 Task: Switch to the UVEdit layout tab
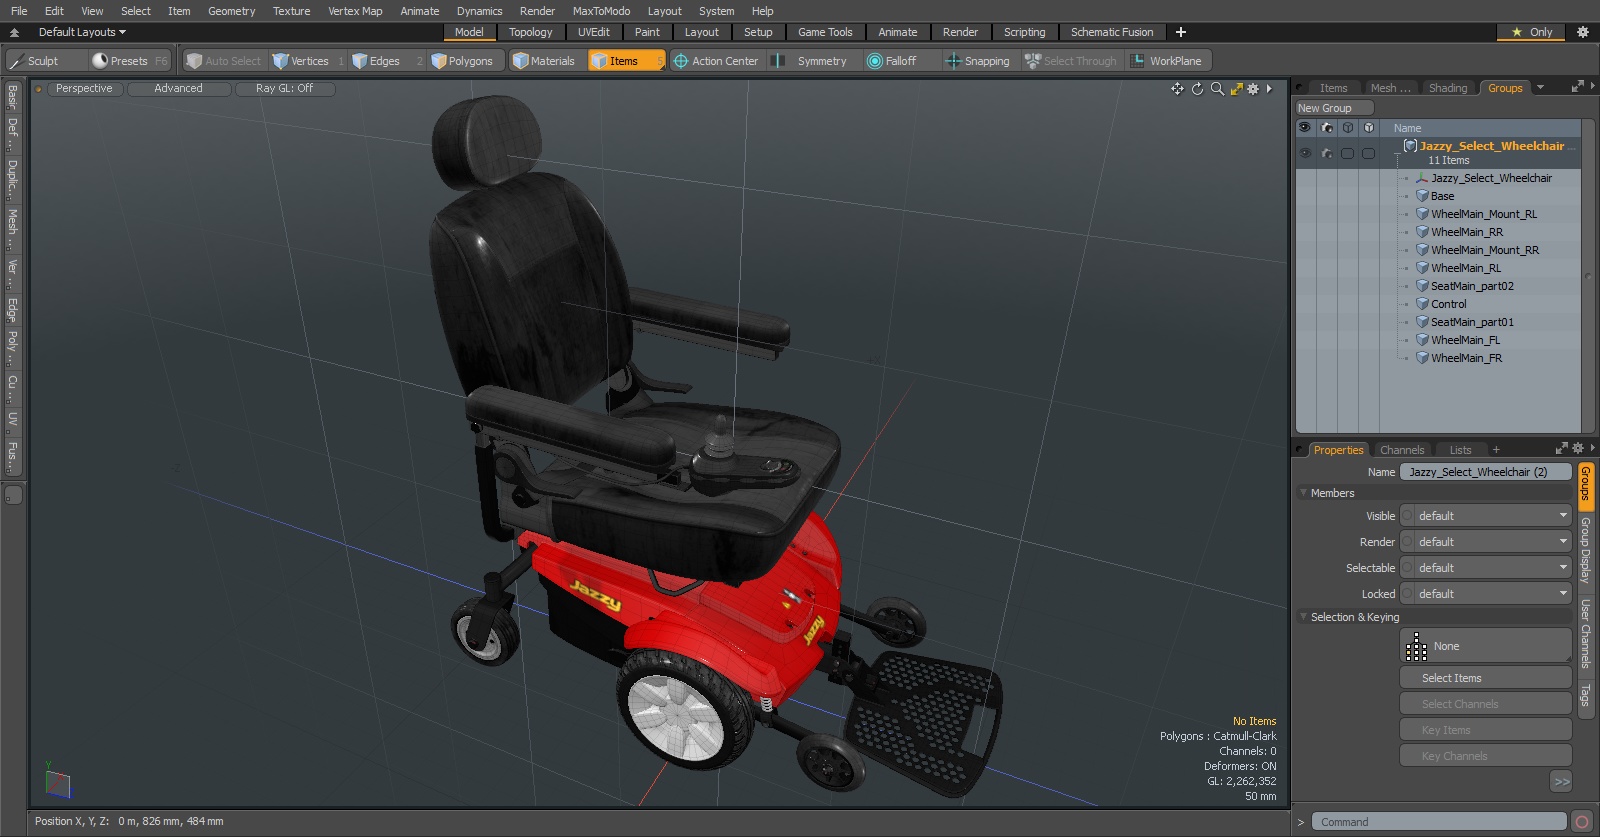593,32
